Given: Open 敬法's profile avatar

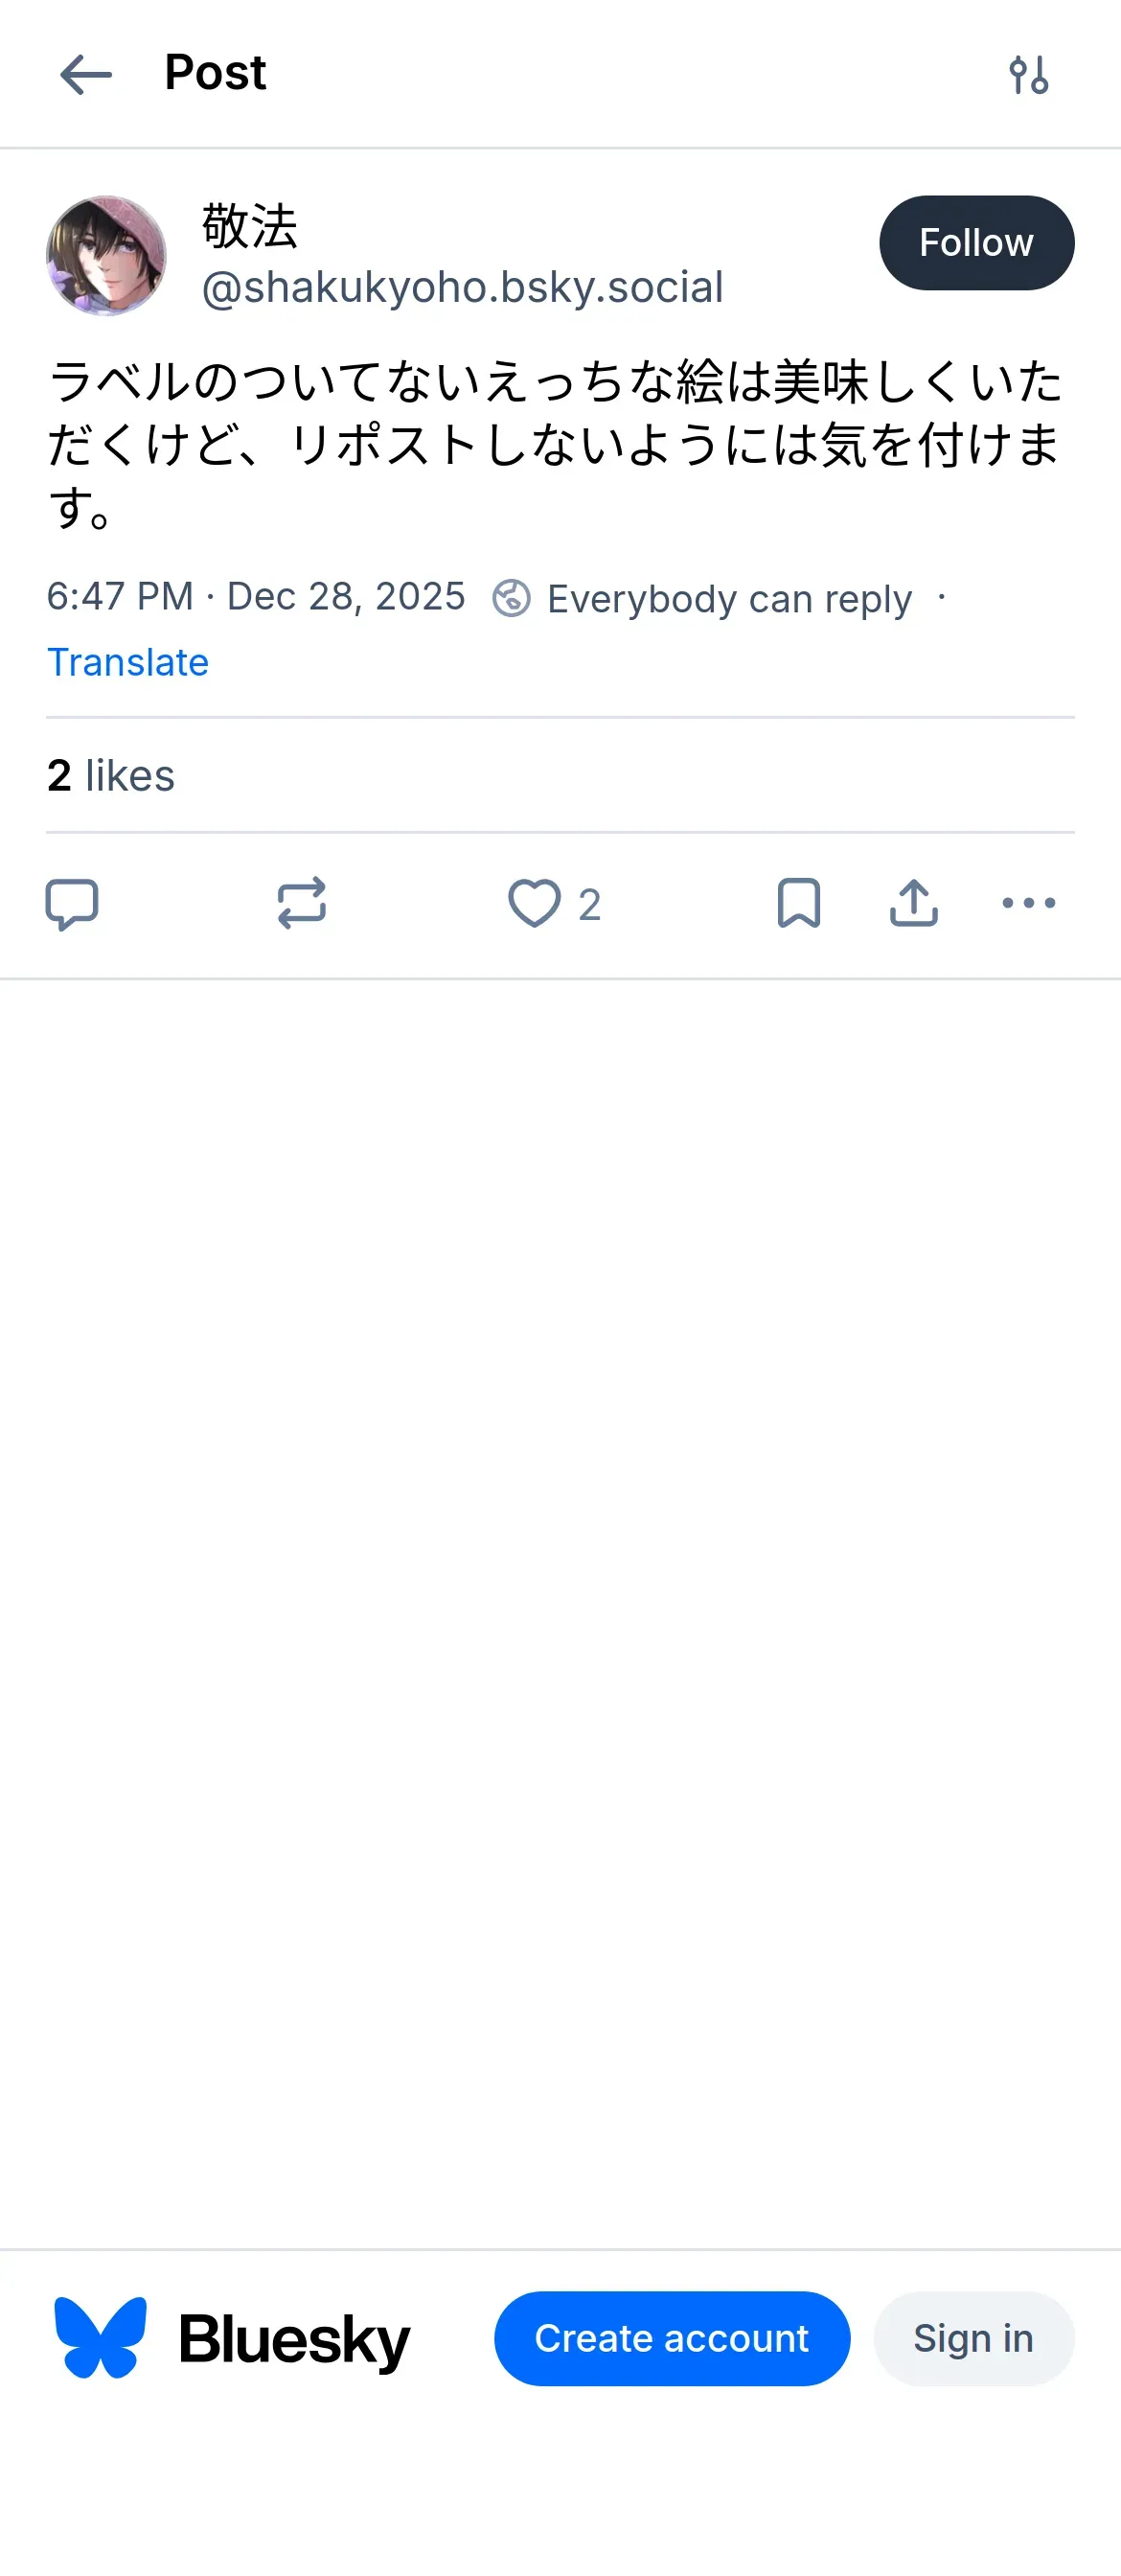Looking at the screenshot, I should tap(106, 256).
